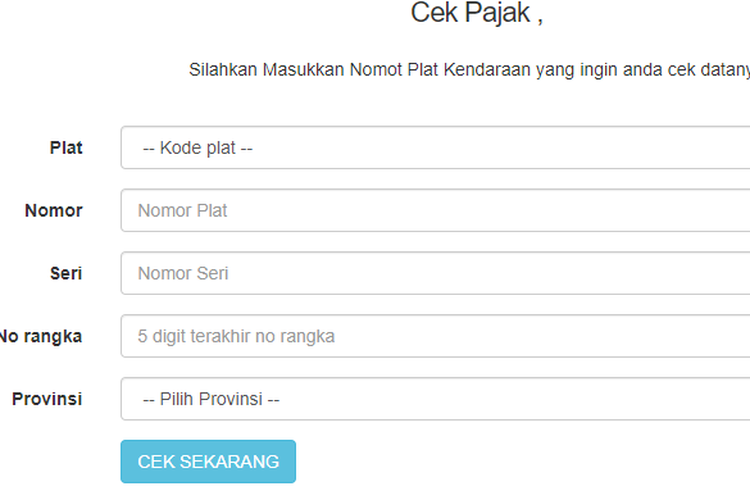Select the No rangka field label
The image size is (750, 500).
41,336
